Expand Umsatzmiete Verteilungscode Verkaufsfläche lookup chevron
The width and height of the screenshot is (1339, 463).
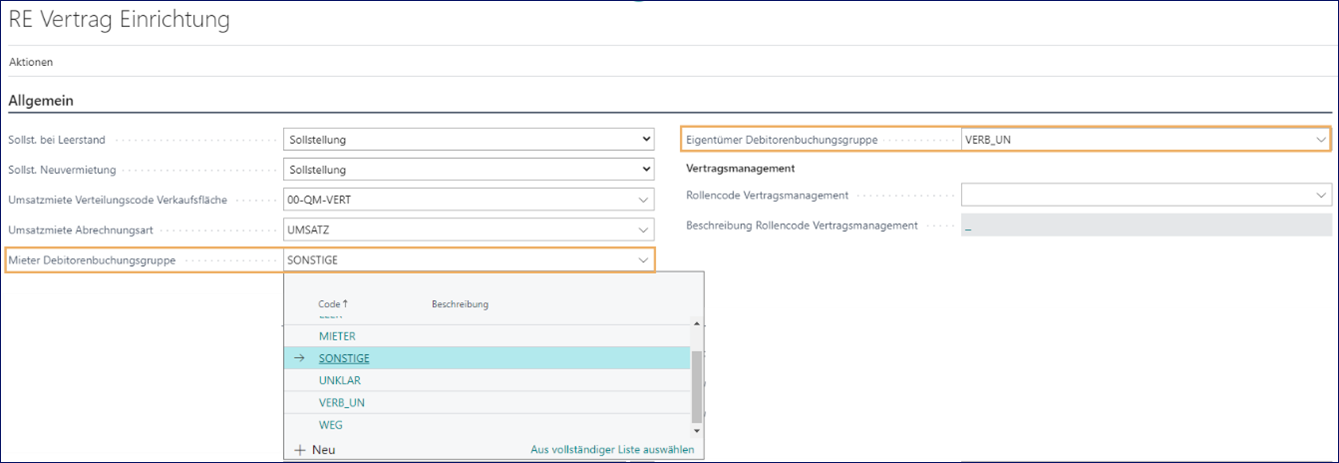click(643, 200)
